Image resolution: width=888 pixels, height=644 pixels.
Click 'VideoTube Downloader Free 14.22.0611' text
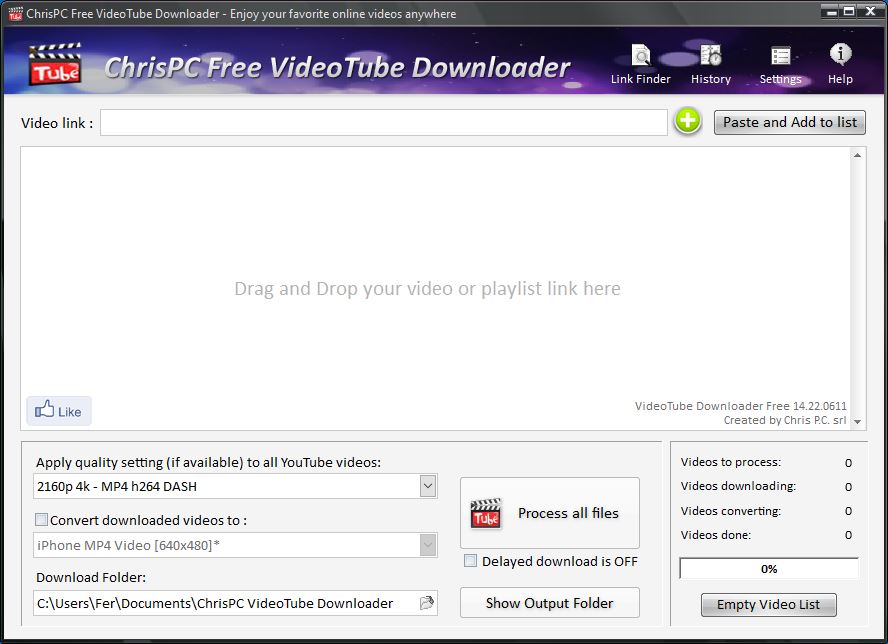point(740,406)
